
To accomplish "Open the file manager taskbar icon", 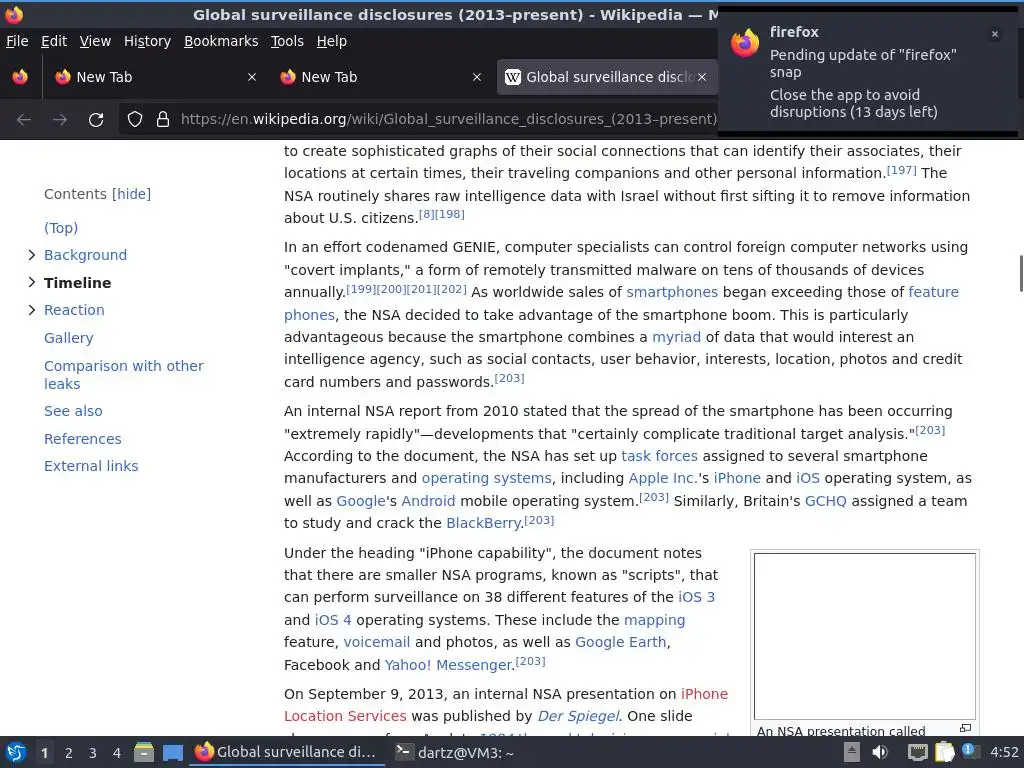I will click(144, 753).
